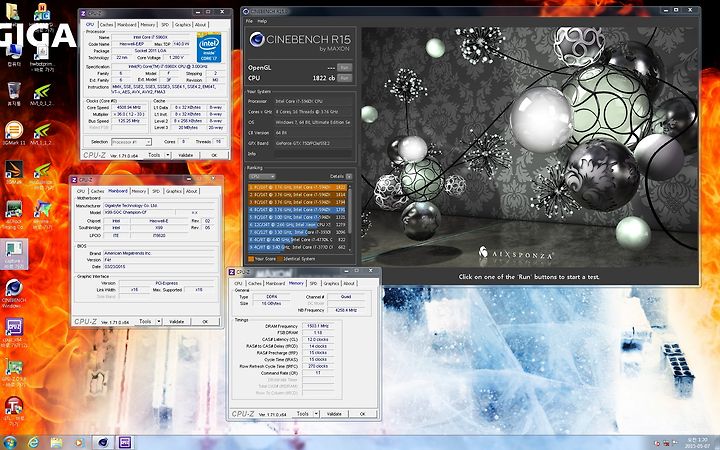Open Windows Media Player from the taskbar

pyautogui.click(x=79, y=442)
